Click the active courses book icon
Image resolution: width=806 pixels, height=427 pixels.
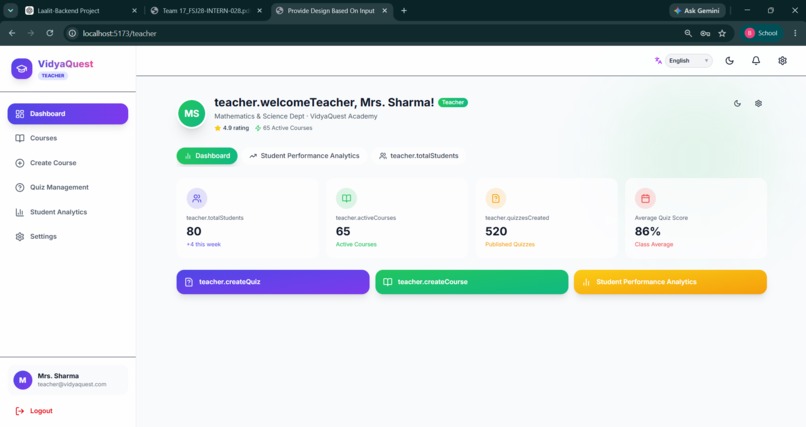point(346,198)
